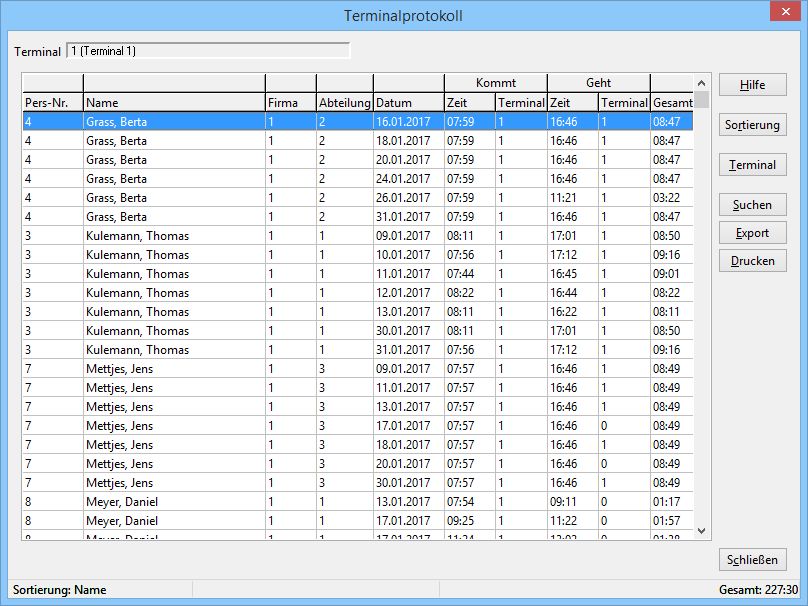The width and height of the screenshot is (808, 606).
Task: Click Mettjes, Jens name on 18.01.2017 row
Action: click(174, 445)
